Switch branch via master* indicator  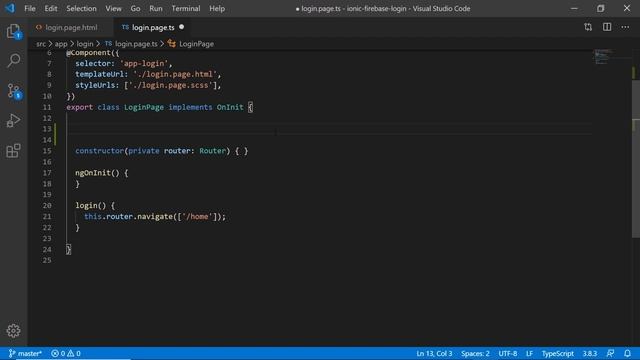pyautogui.click(x=25, y=353)
